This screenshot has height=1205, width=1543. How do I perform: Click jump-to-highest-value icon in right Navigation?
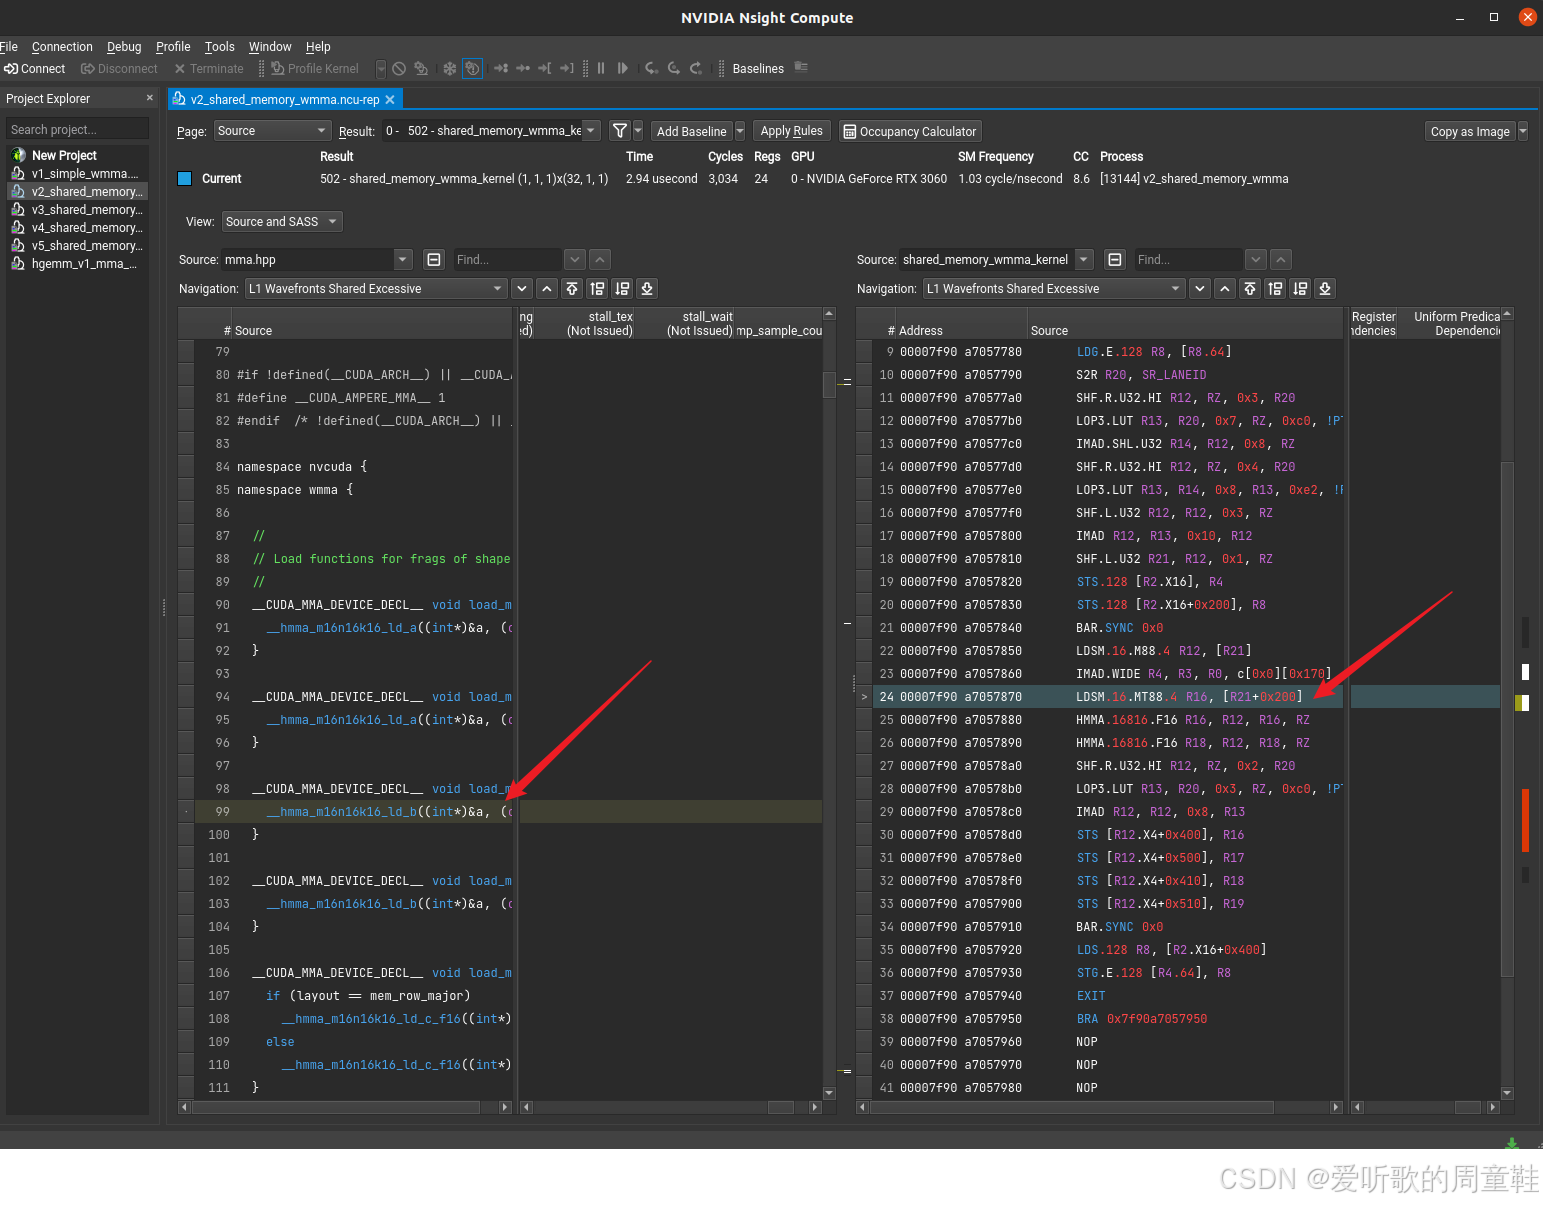click(1250, 289)
